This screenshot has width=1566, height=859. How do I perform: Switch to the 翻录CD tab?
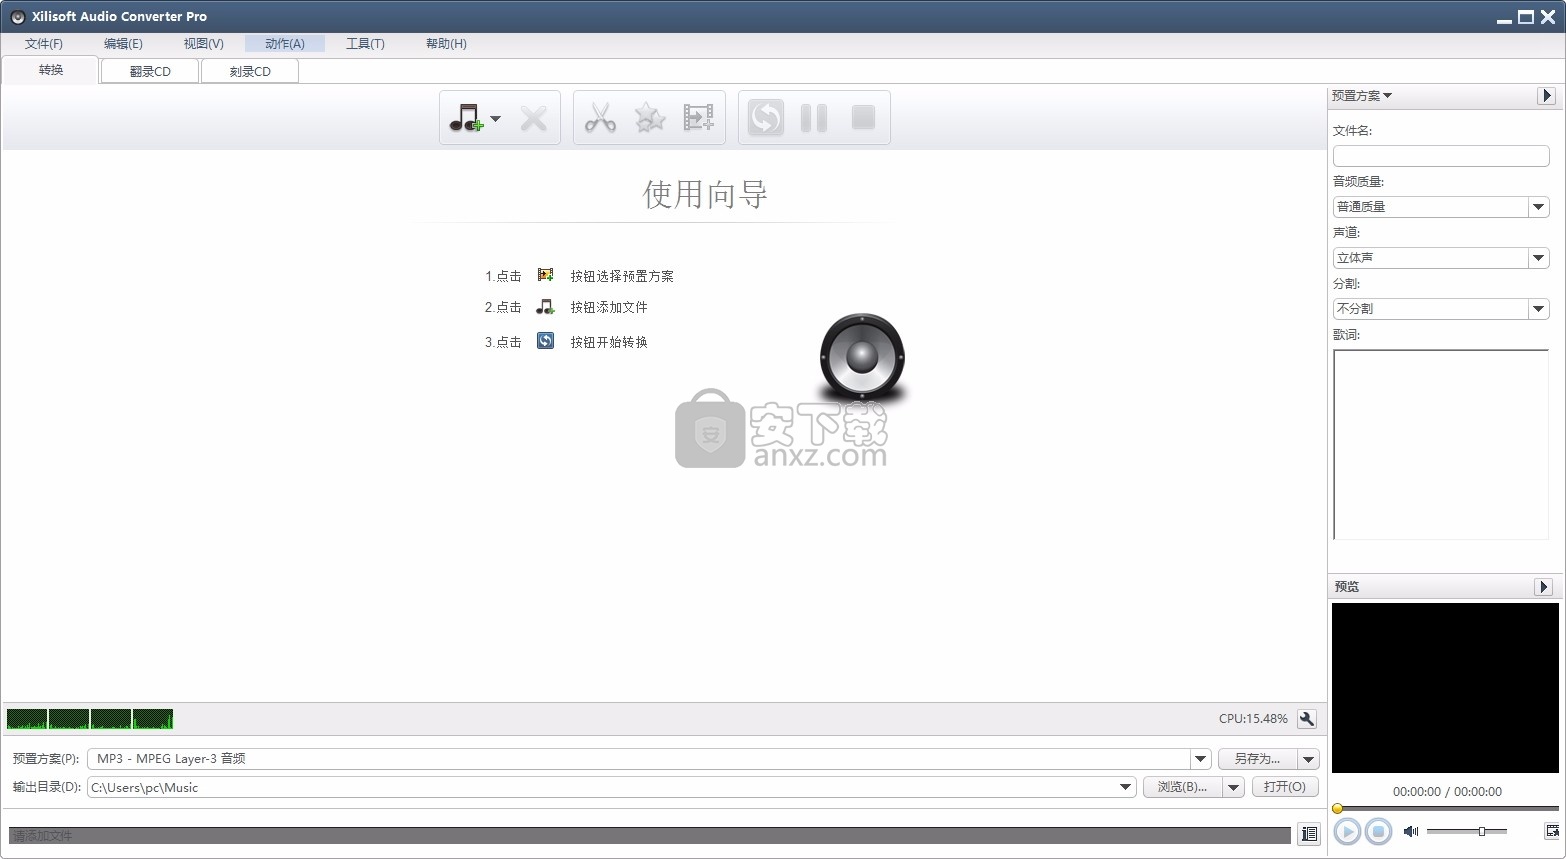(x=150, y=71)
